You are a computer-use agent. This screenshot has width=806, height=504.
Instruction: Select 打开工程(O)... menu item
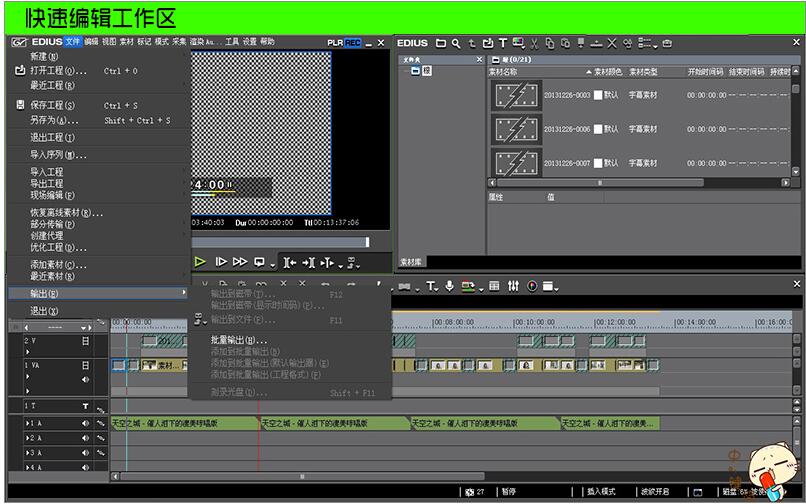coord(98,70)
